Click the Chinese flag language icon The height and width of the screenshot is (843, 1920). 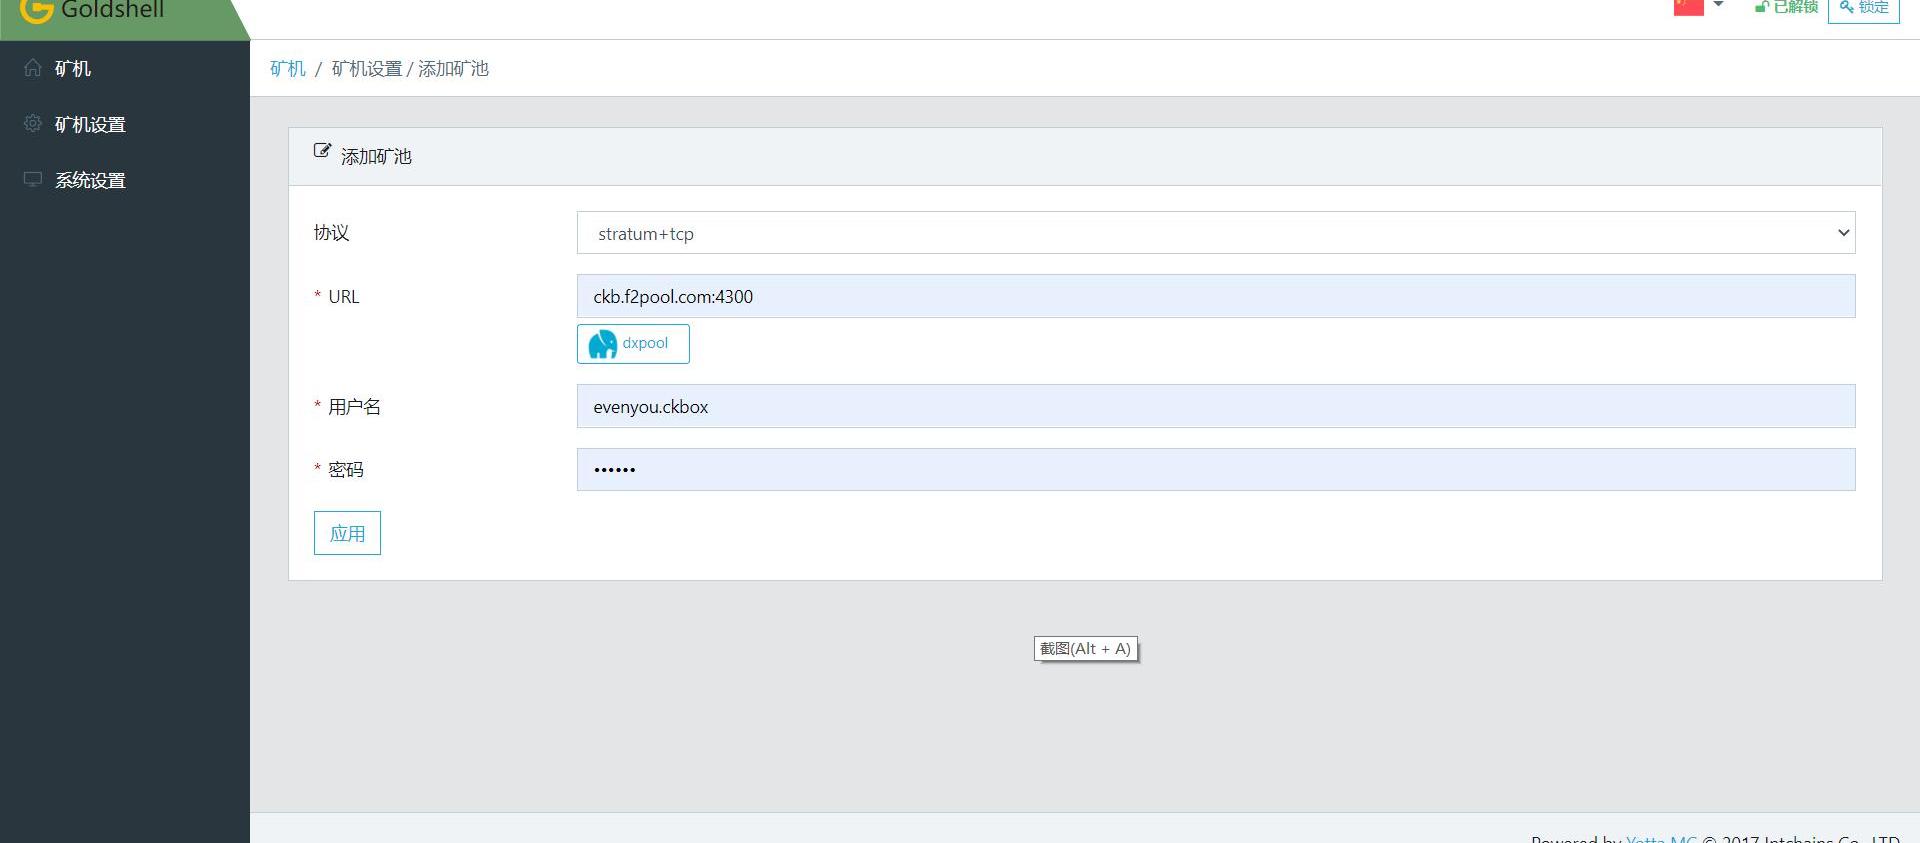click(x=1688, y=7)
